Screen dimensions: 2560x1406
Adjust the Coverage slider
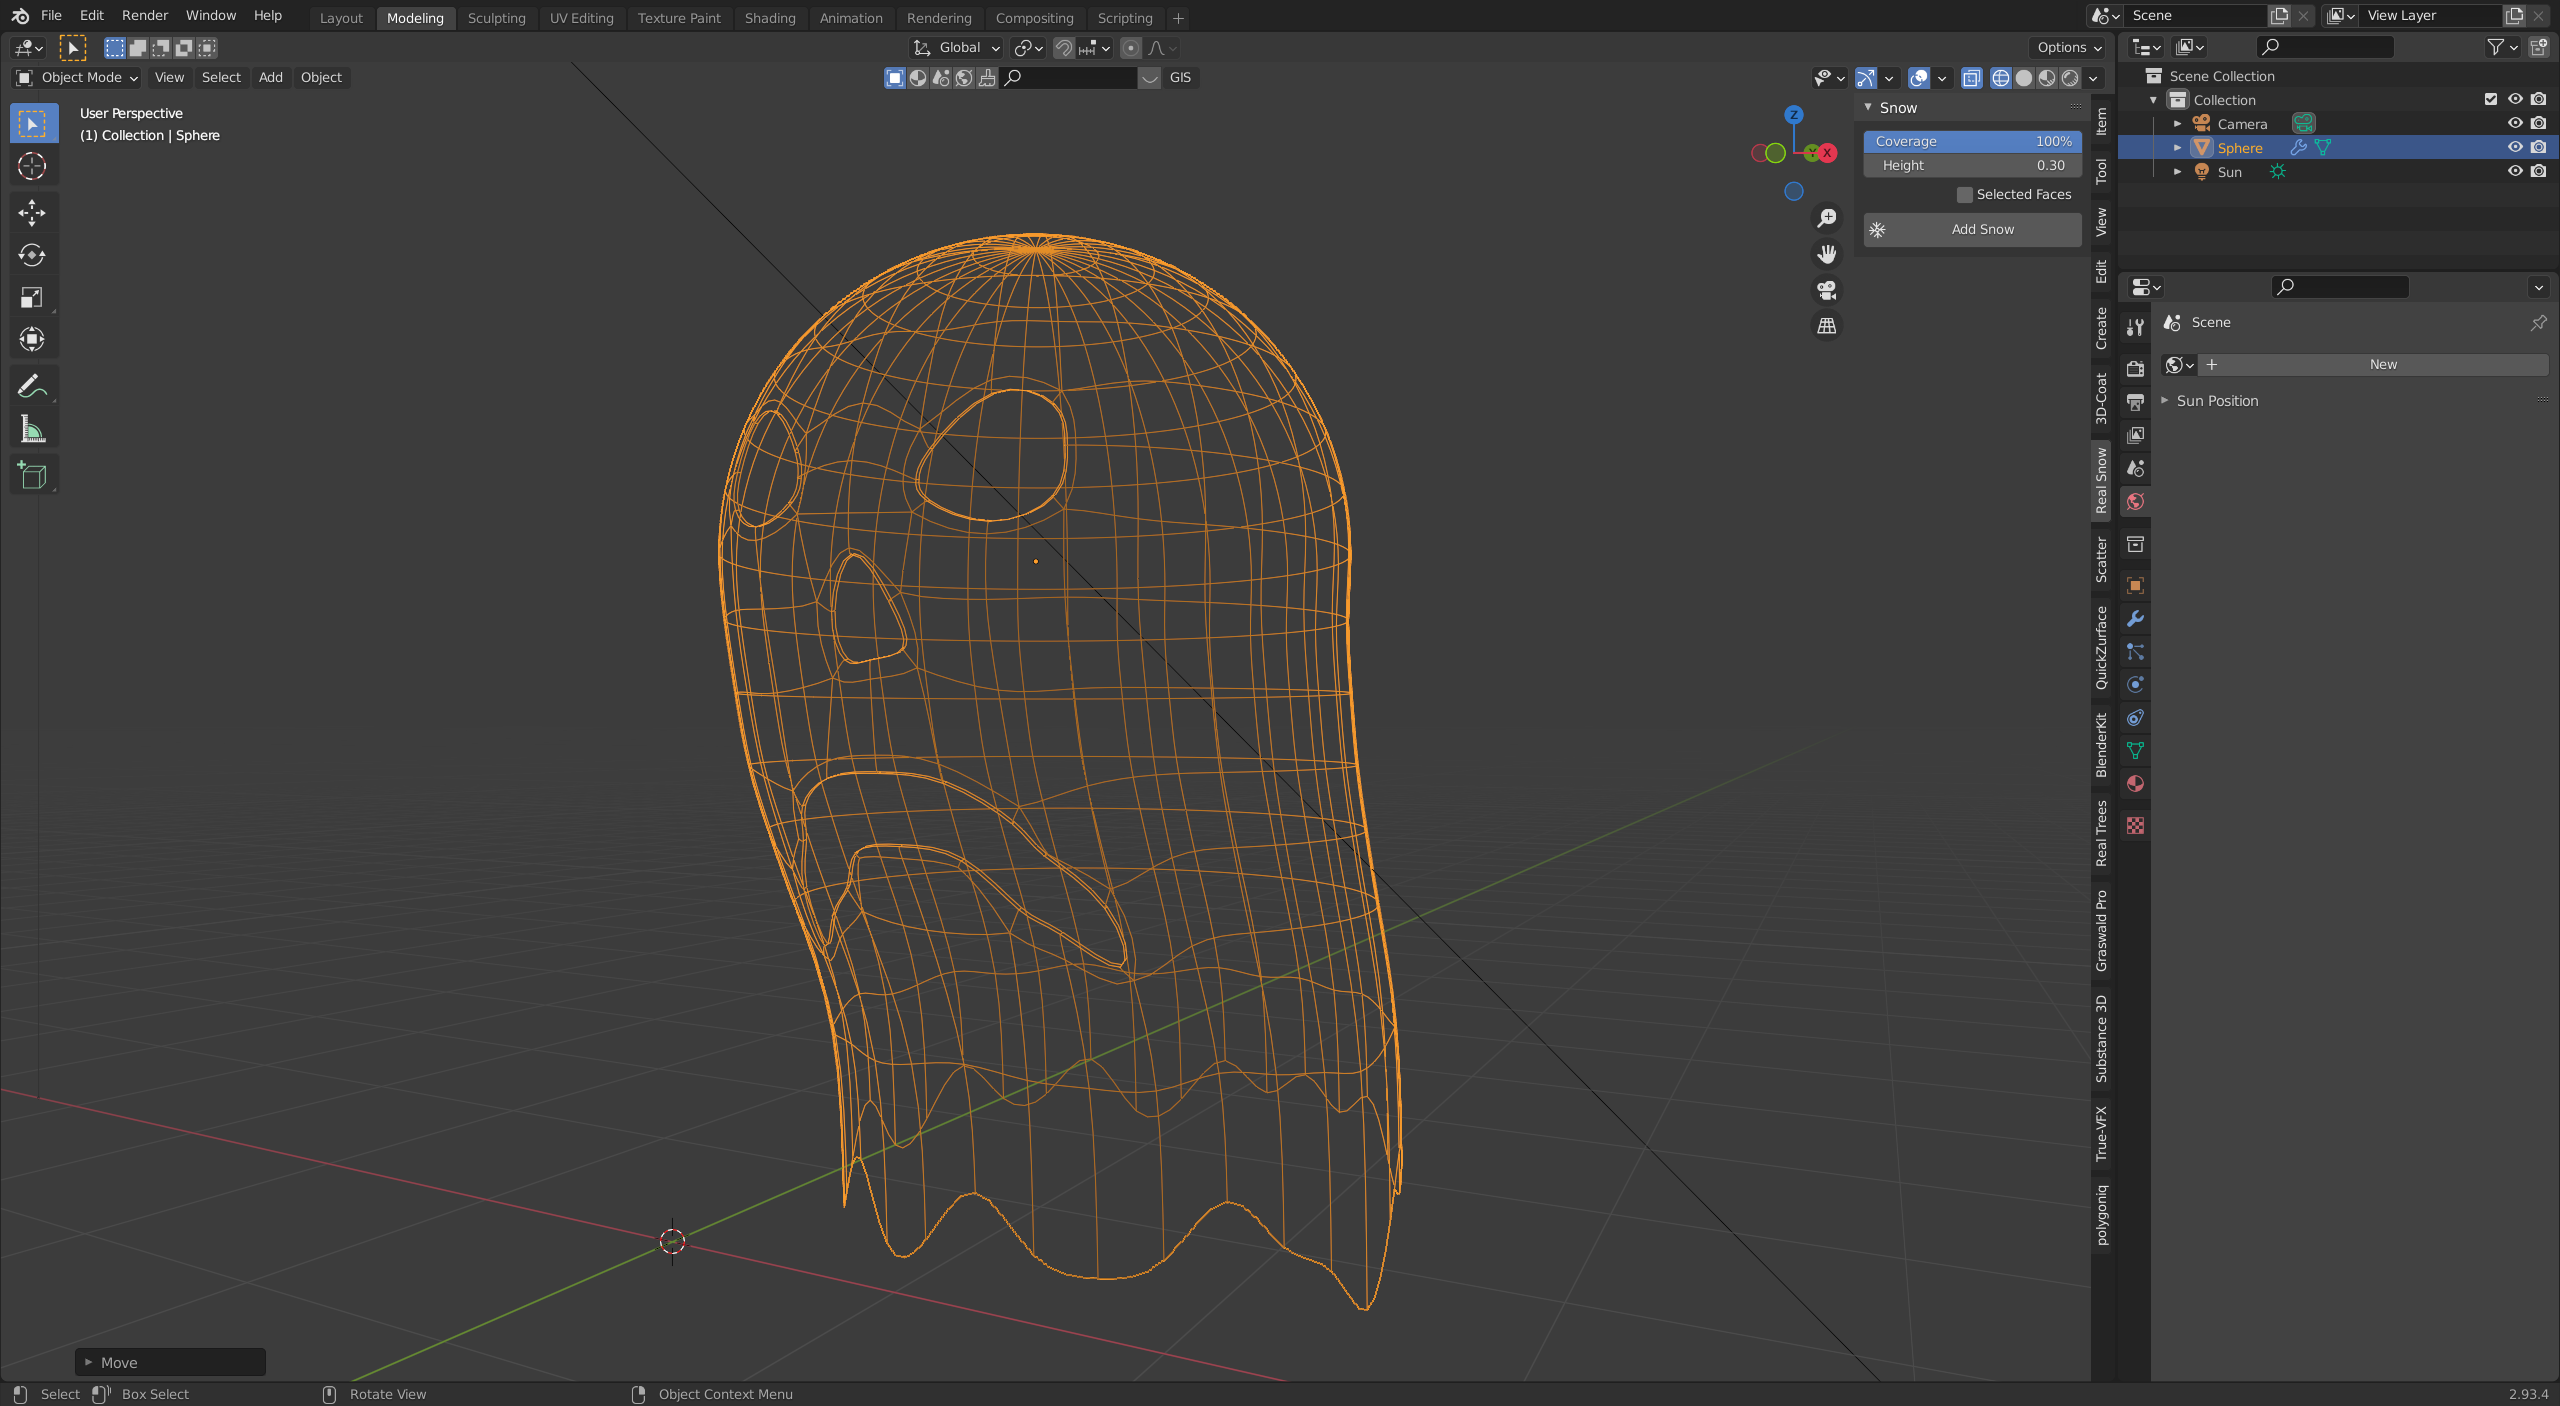tap(1972, 142)
